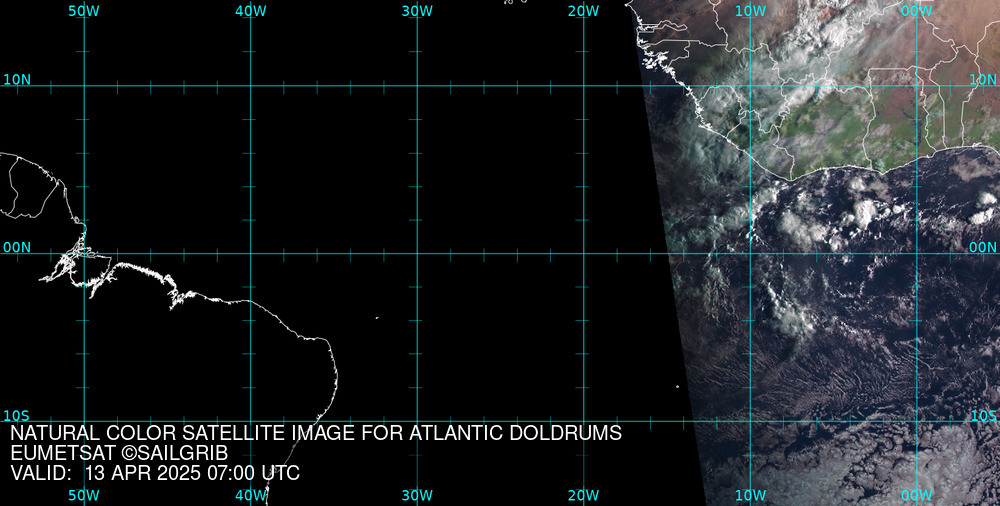Click the 'EUMETSAT ©SAILGRIB' credit line
The width and height of the screenshot is (1000, 506).
119,453
